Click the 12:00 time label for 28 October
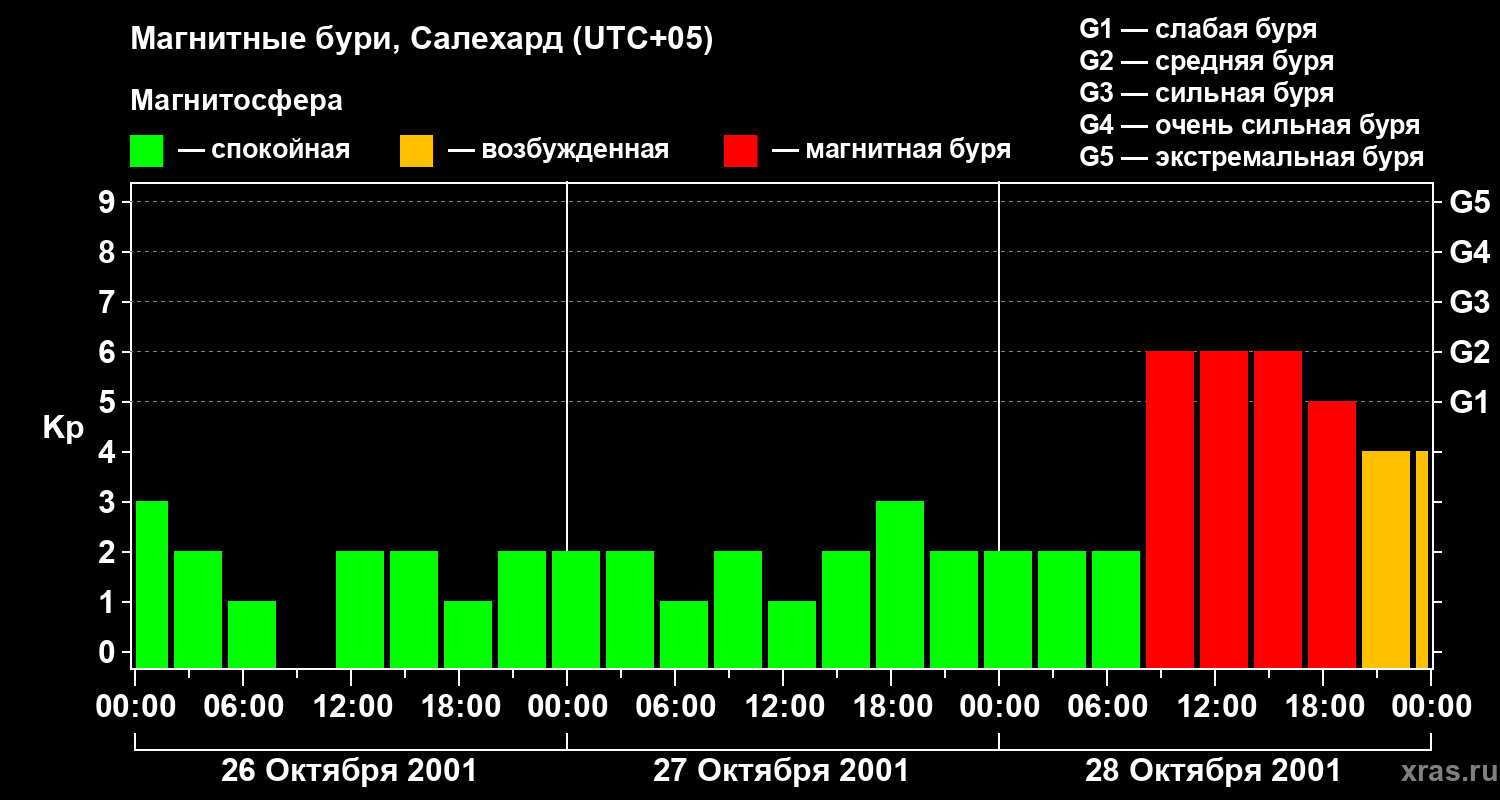 (x=1215, y=706)
